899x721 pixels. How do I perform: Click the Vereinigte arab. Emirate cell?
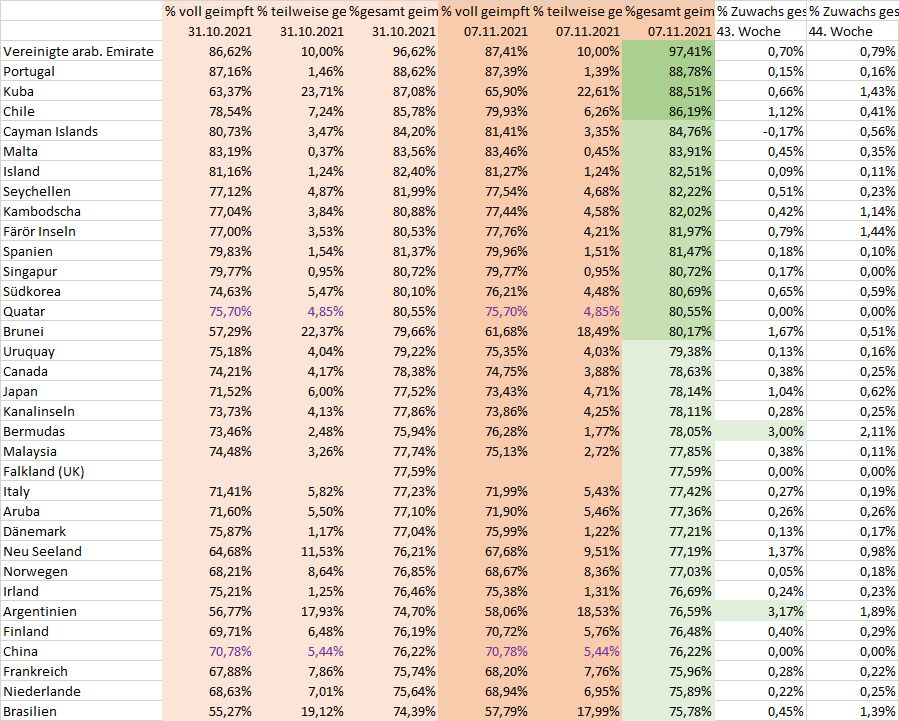coord(79,51)
